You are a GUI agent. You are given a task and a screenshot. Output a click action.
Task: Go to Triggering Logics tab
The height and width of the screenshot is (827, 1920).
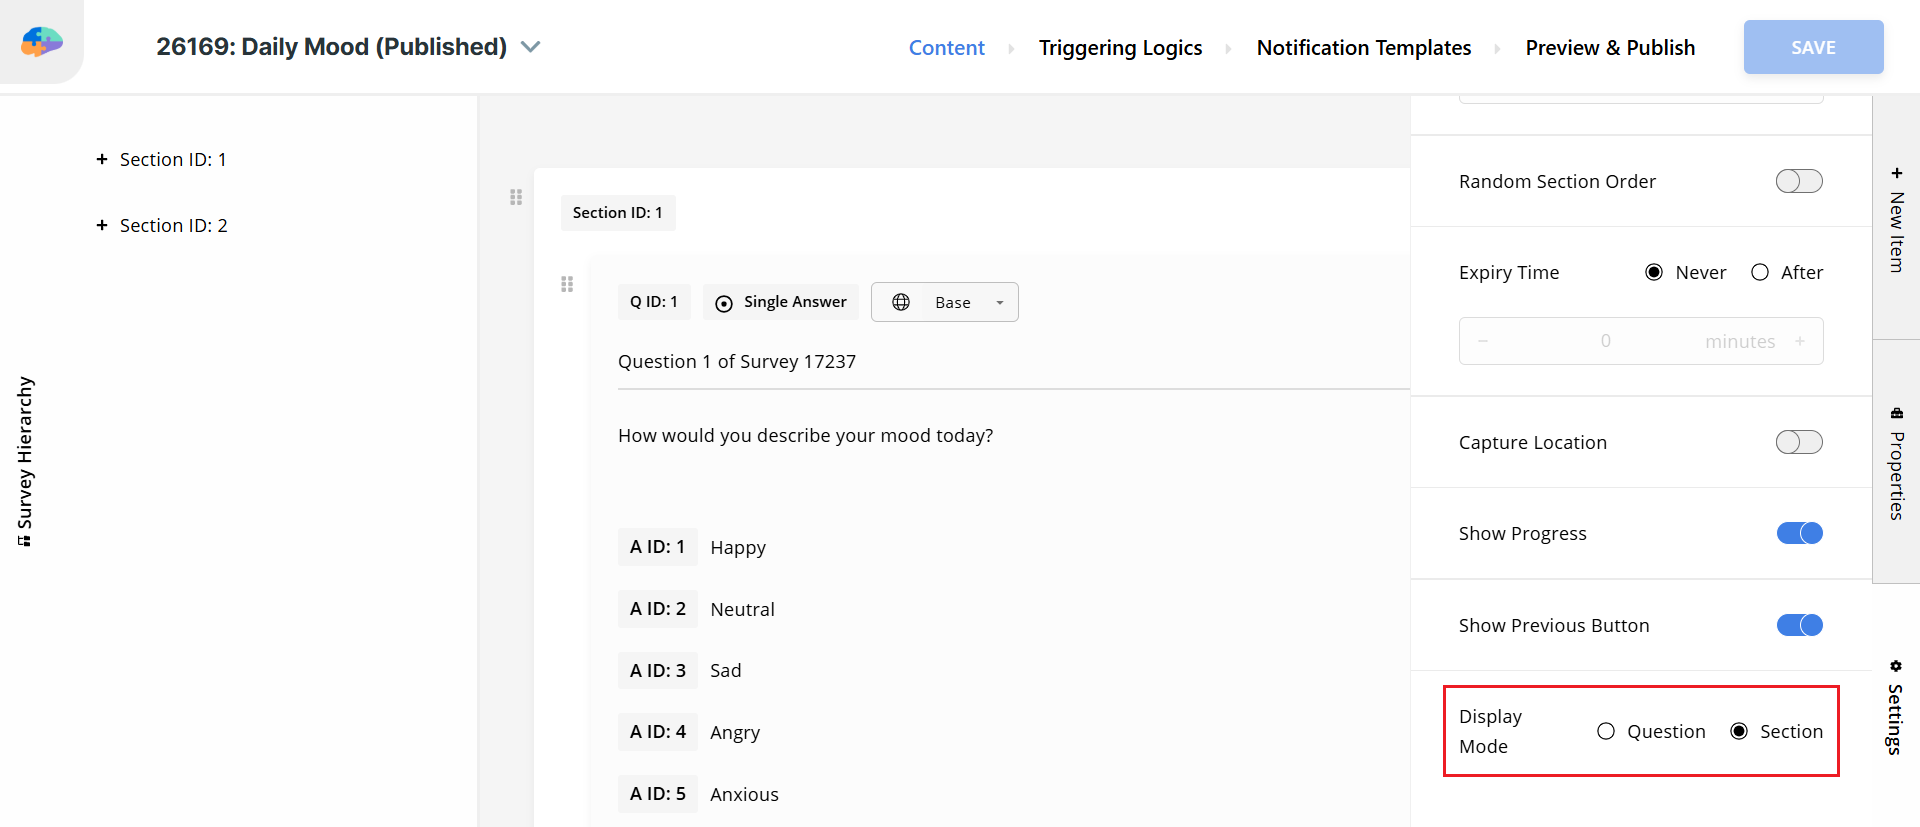pyautogui.click(x=1120, y=47)
